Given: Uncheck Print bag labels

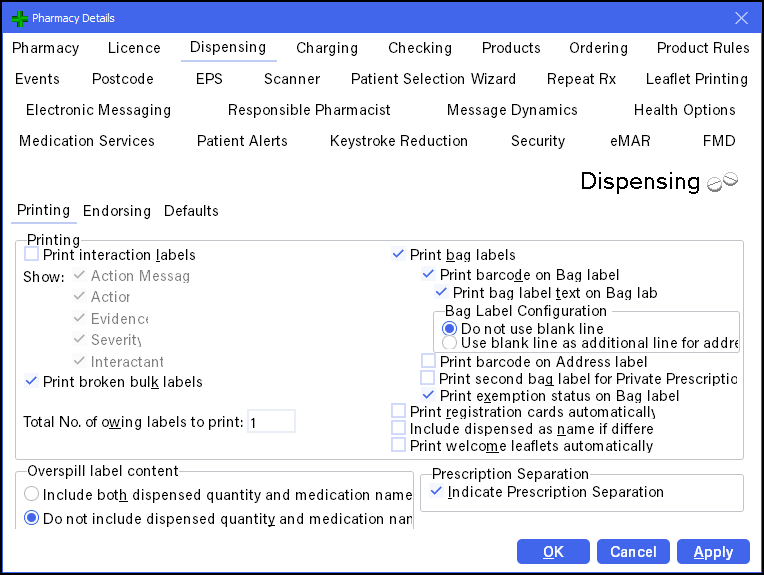Looking at the screenshot, I should coord(399,255).
